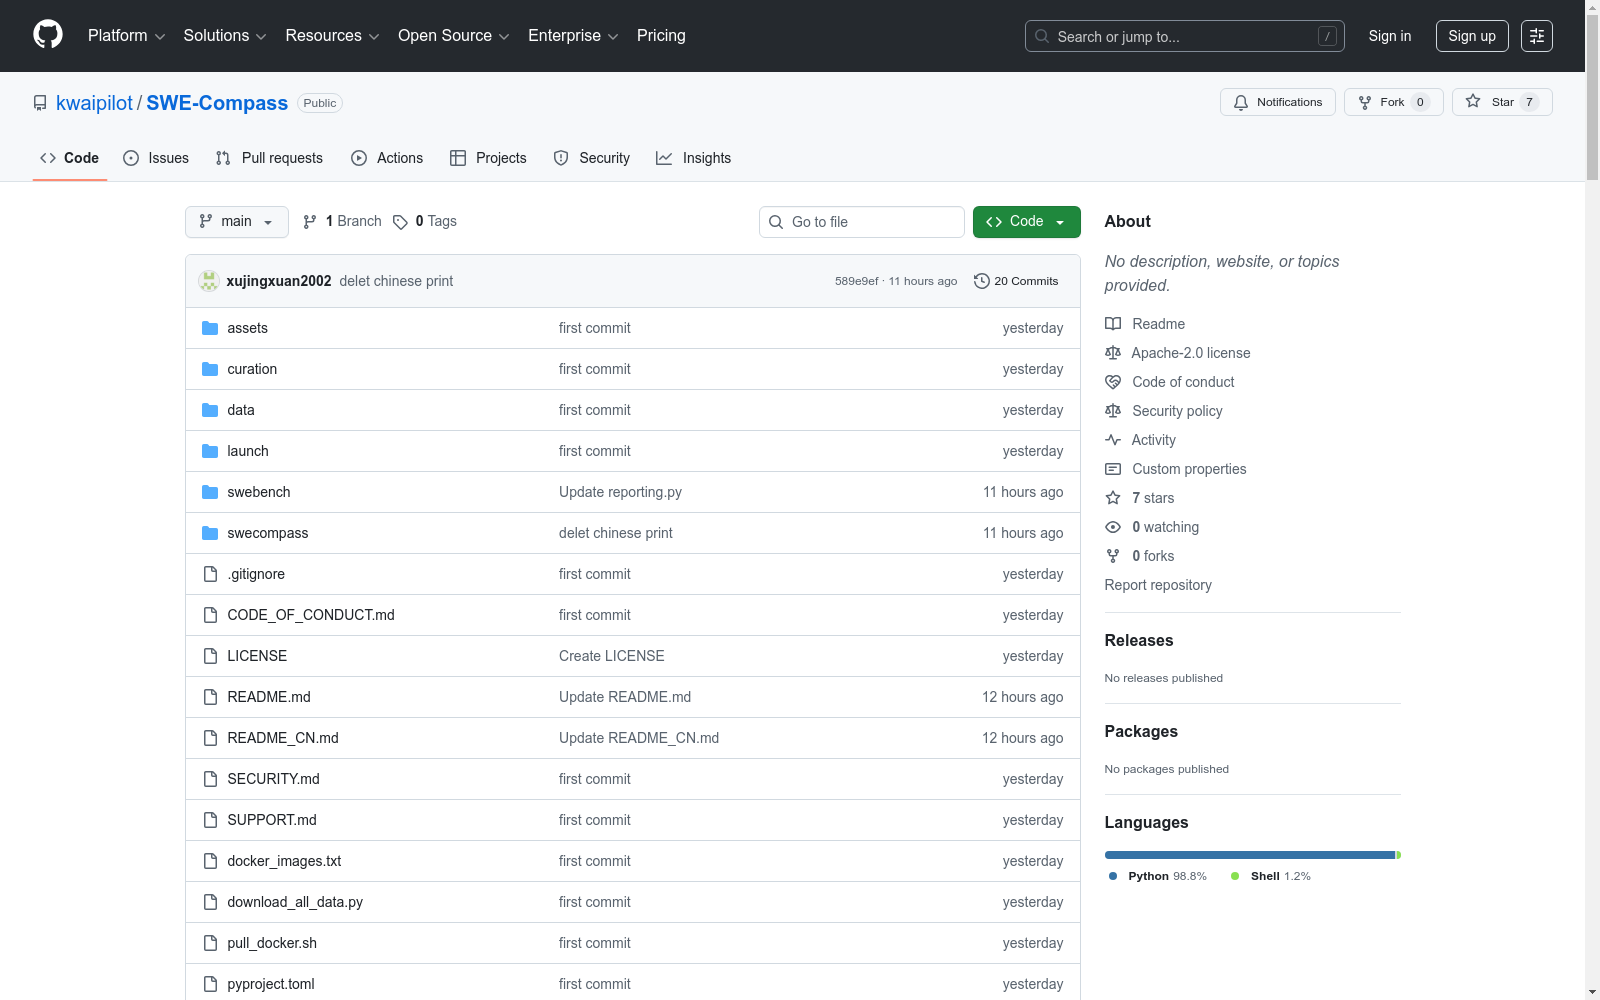Image resolution: width=1600 pixels, height=1000 pixels.
Task: Open commit hash 589e9ef
Action: (857, 281)
